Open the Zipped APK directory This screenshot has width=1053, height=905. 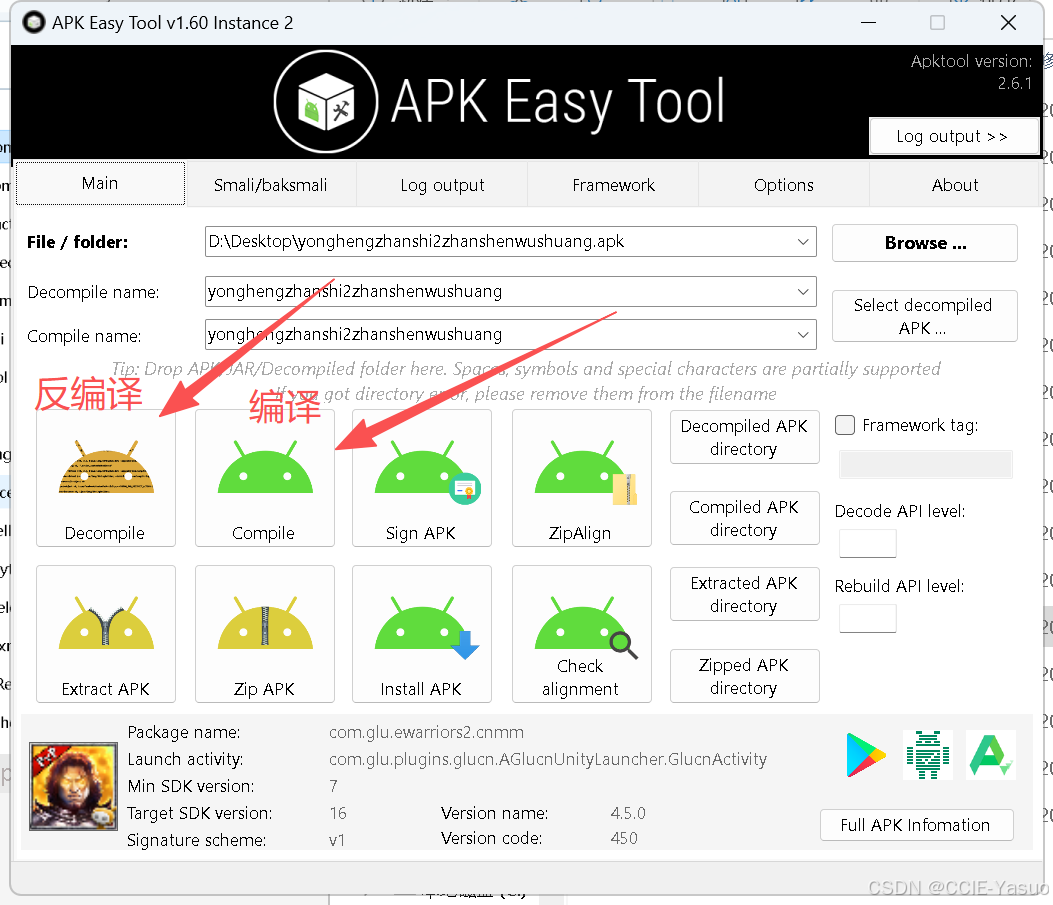pos(744,676)
